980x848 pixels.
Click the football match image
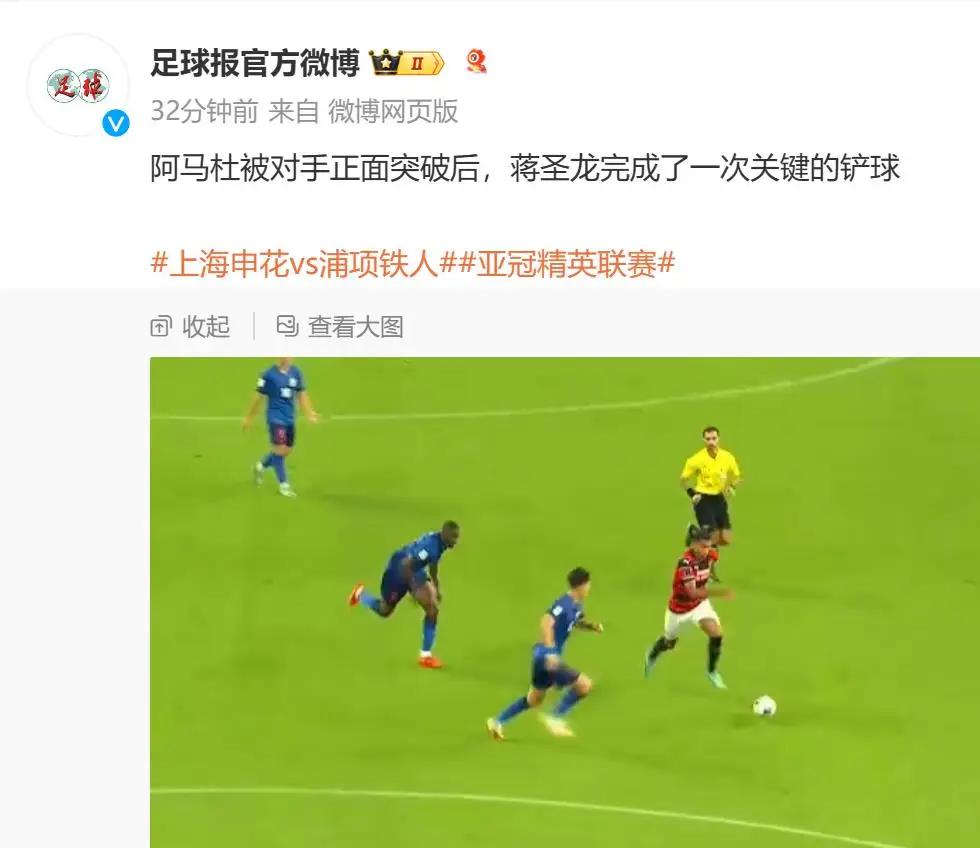click(565, 602)
